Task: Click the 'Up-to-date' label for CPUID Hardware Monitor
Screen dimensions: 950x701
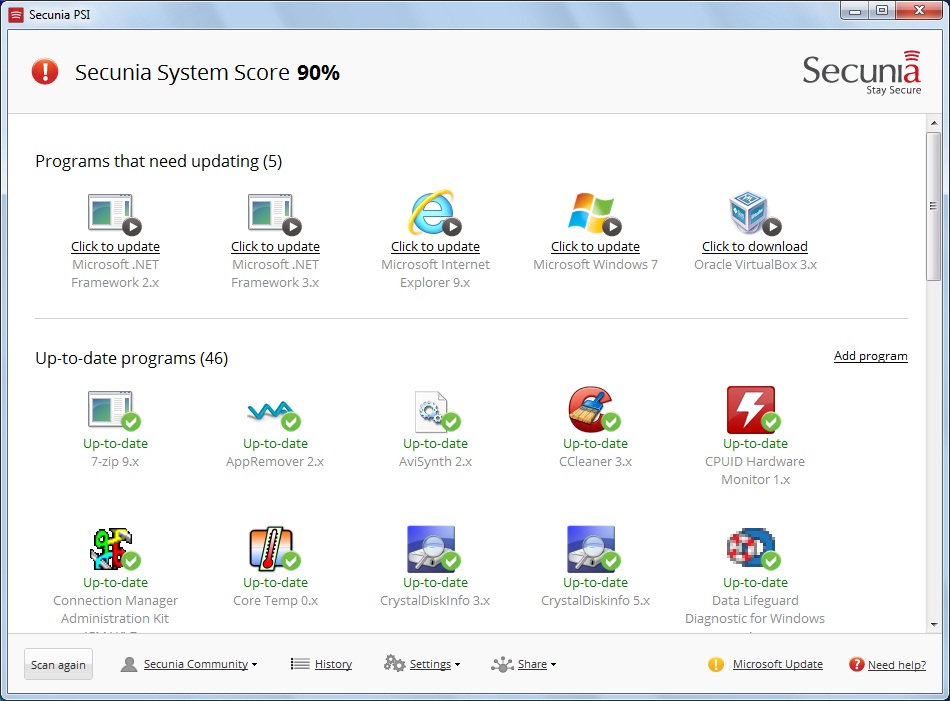Action: tap(755, 444)
